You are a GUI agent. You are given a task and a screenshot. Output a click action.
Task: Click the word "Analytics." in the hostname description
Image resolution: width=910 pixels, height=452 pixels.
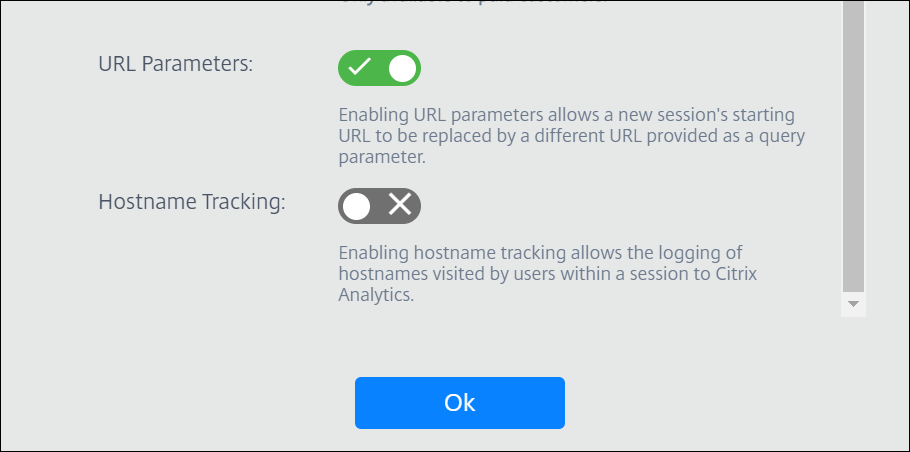coord(375,296)
